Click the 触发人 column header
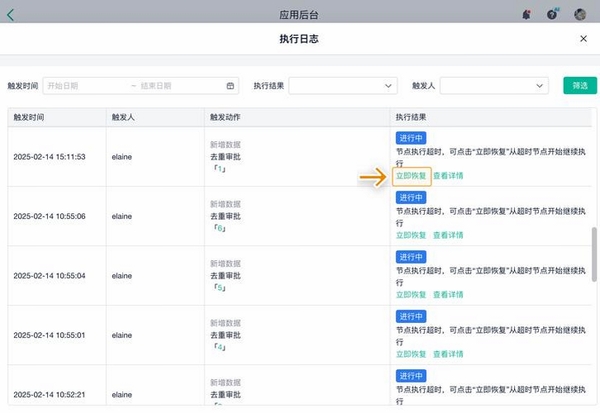 (123, 117)
